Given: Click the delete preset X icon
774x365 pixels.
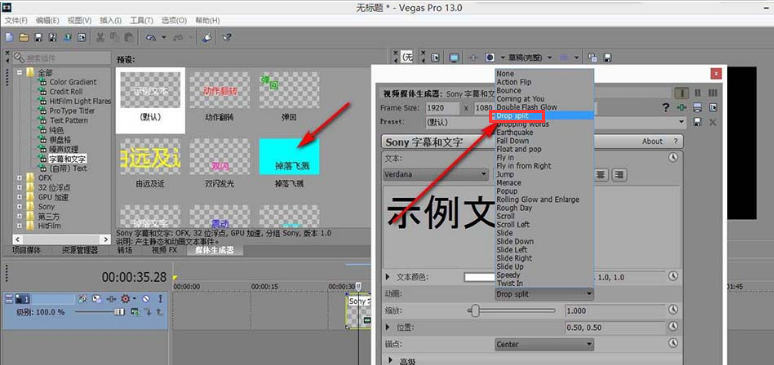Looking at the screenshot, I should 712,122.
